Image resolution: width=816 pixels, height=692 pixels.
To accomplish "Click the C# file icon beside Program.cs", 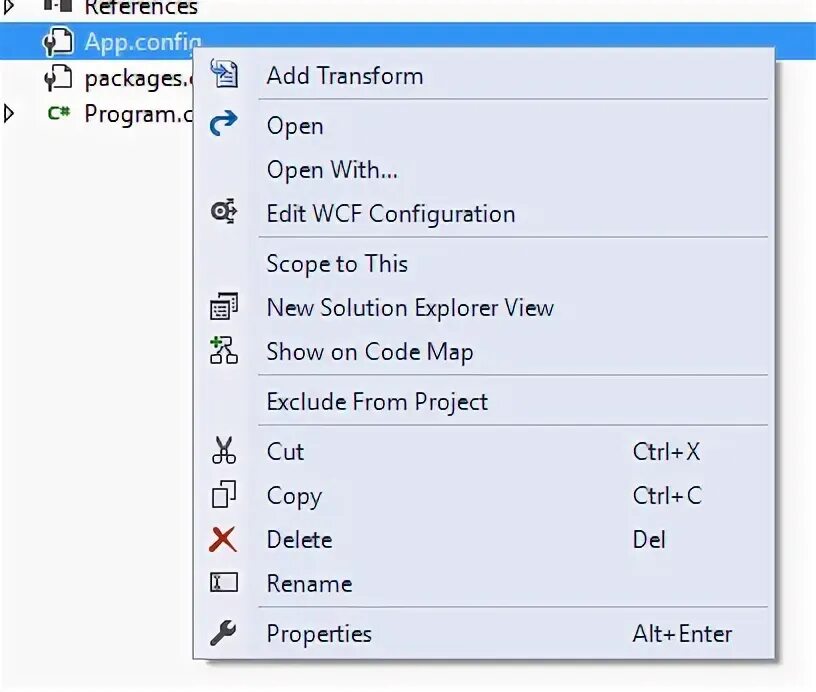I will (59, 113).
